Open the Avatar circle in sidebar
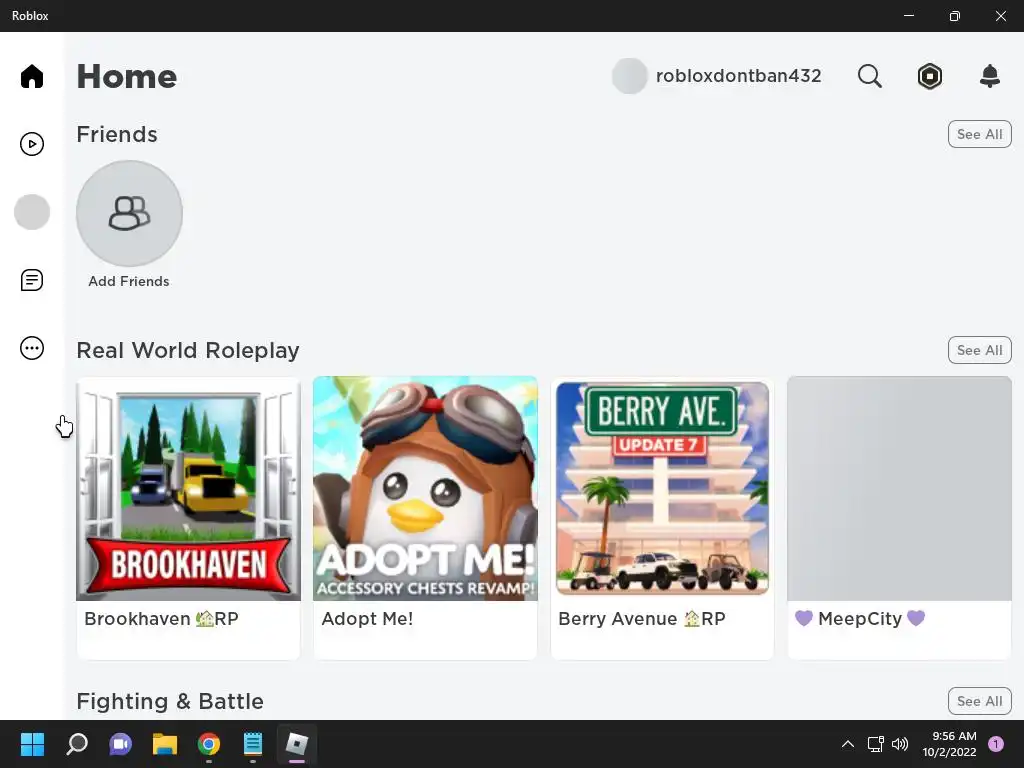Image resolution: width=1024 pixels, height=768 pixels. click(31, 212)
